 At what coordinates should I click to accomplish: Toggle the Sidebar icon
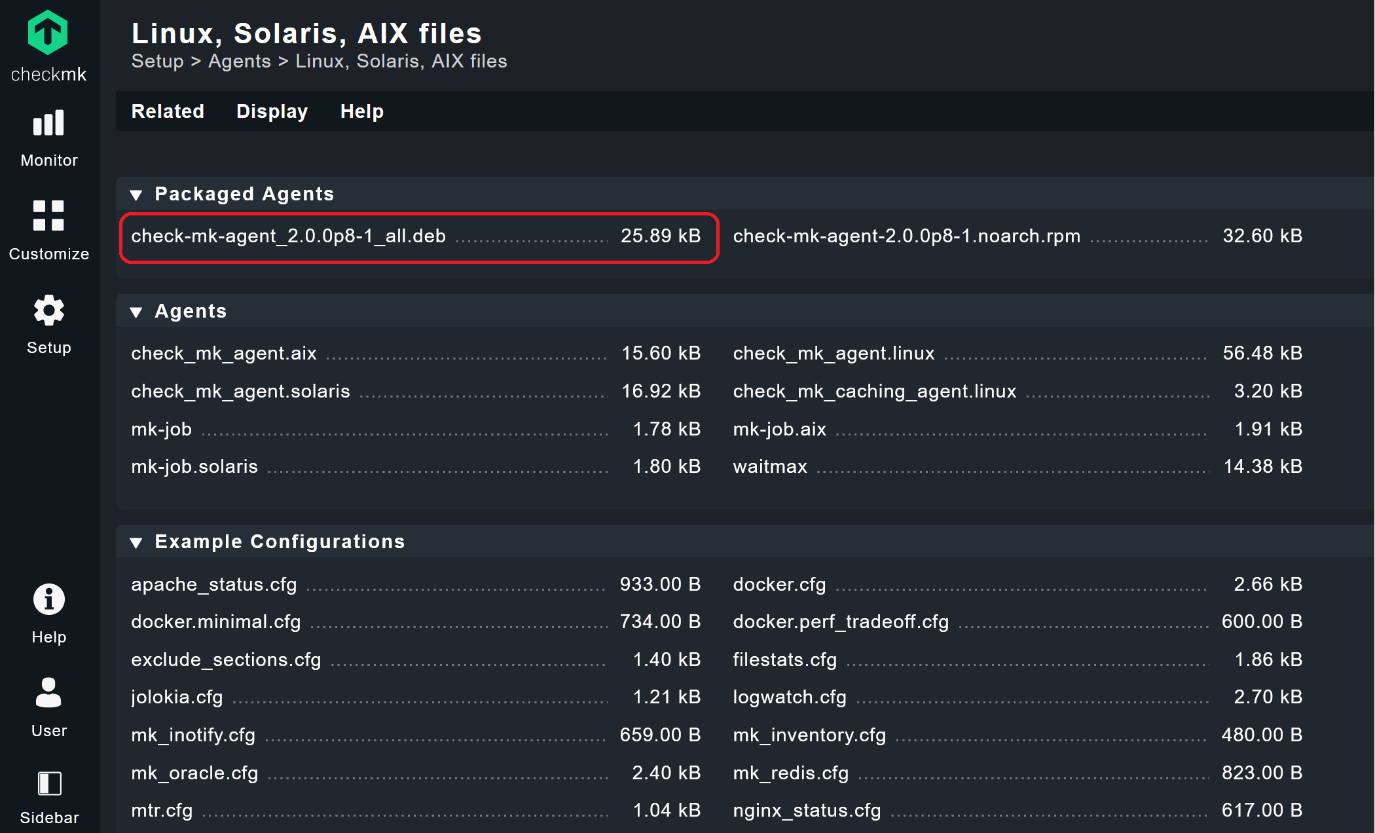(49, 783)
